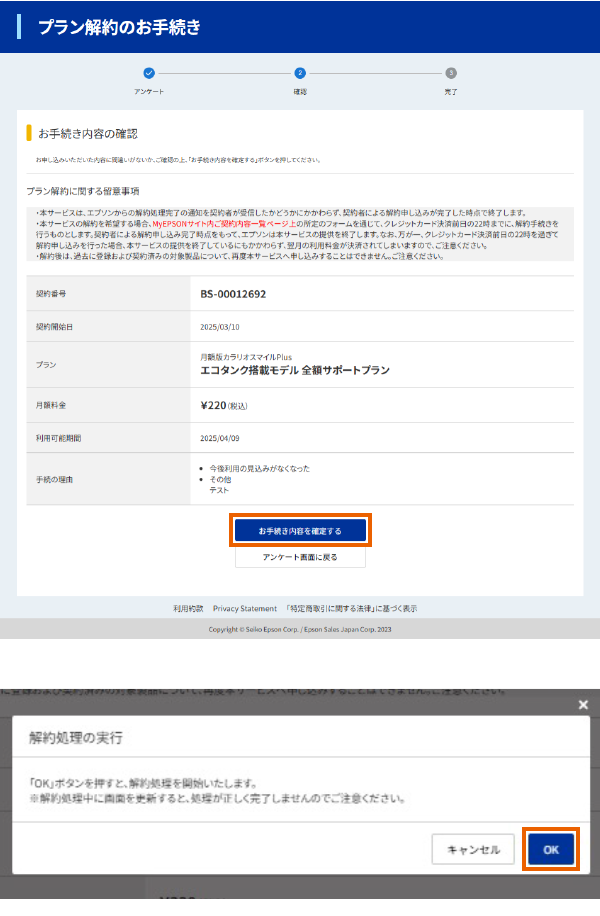The width and height of the screenshot is (600, 916).
Task: Go back via アンケート画面に戻る button
Action: (x=300, y=557)
